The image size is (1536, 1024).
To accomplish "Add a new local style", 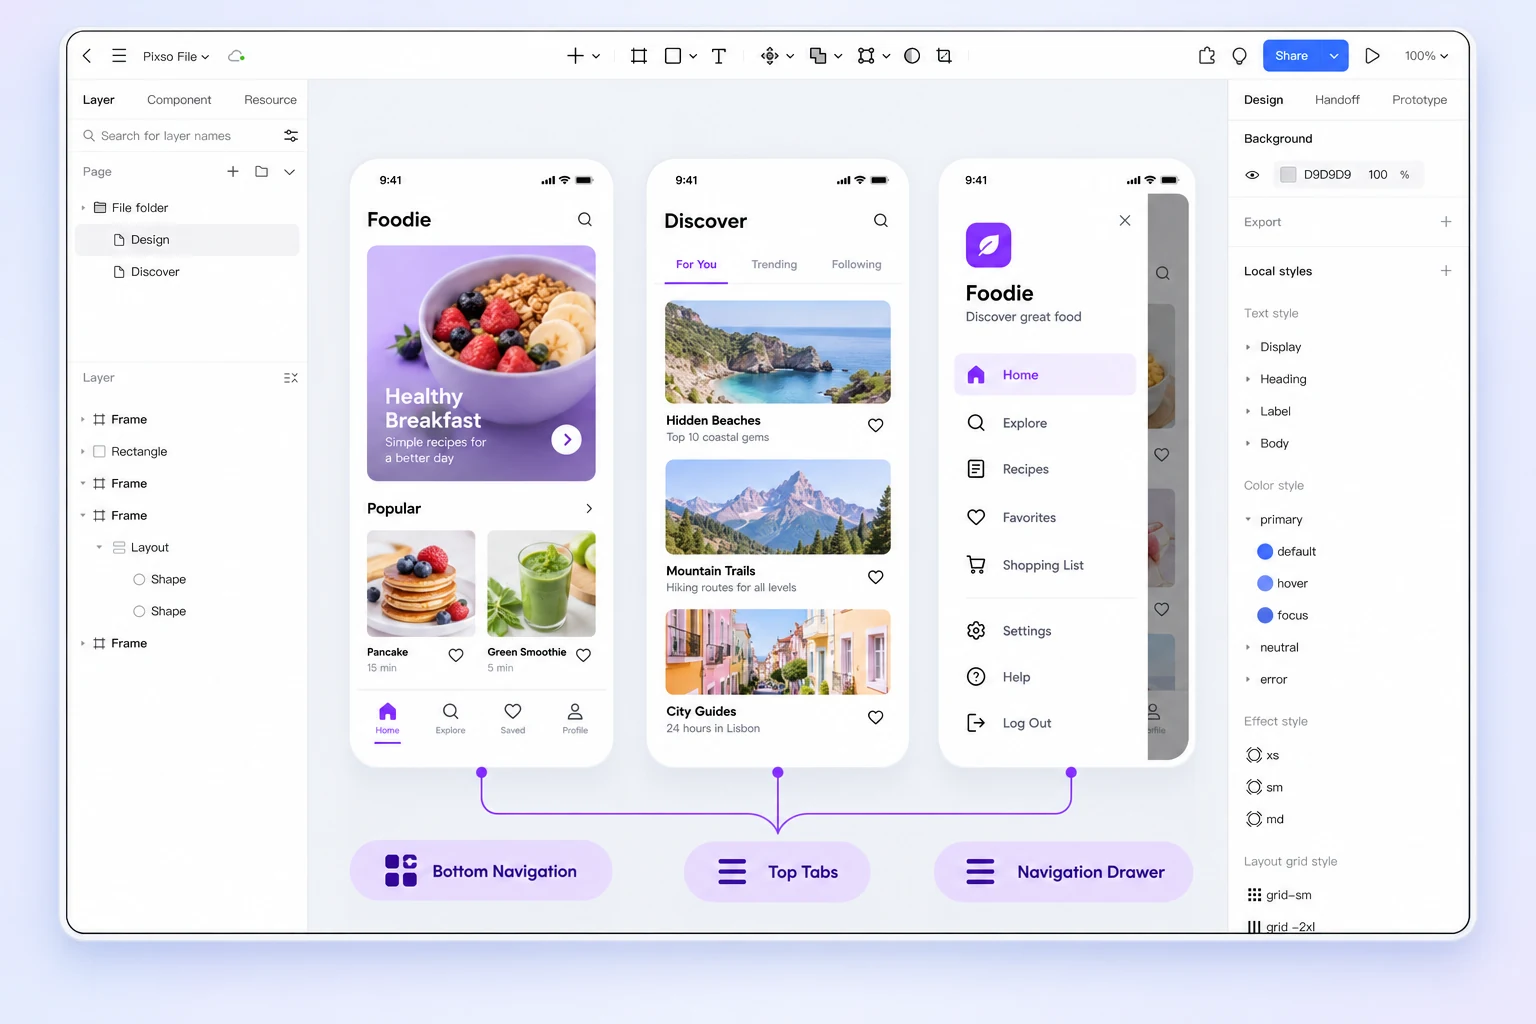I will pyautogui.click(x=1446, y=271).
